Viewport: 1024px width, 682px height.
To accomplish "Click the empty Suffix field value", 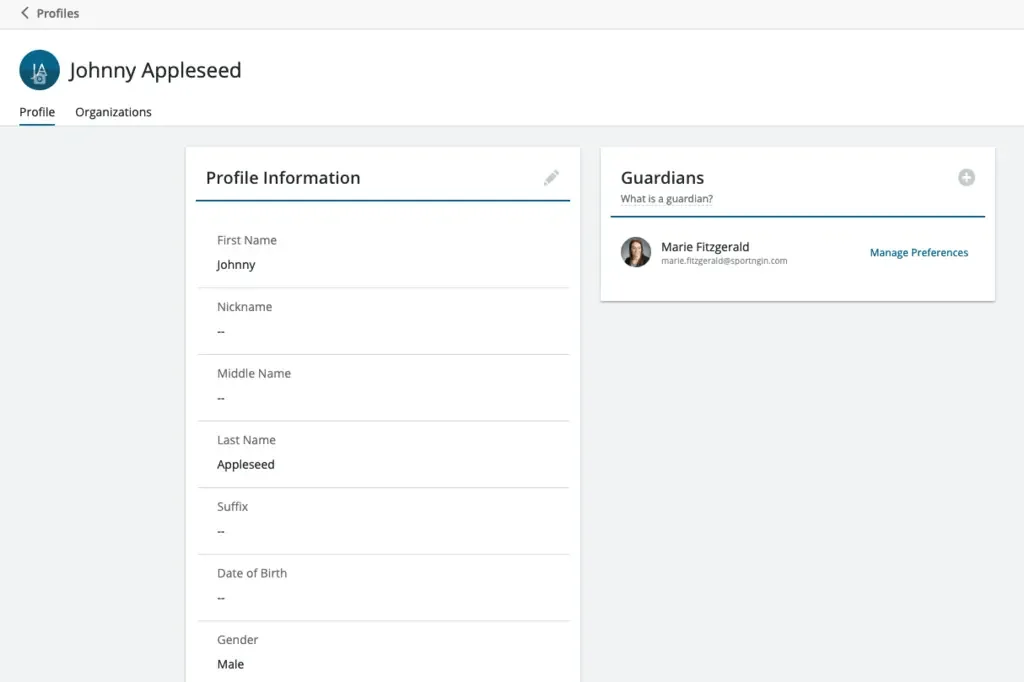I will click(x=221, y=531).
